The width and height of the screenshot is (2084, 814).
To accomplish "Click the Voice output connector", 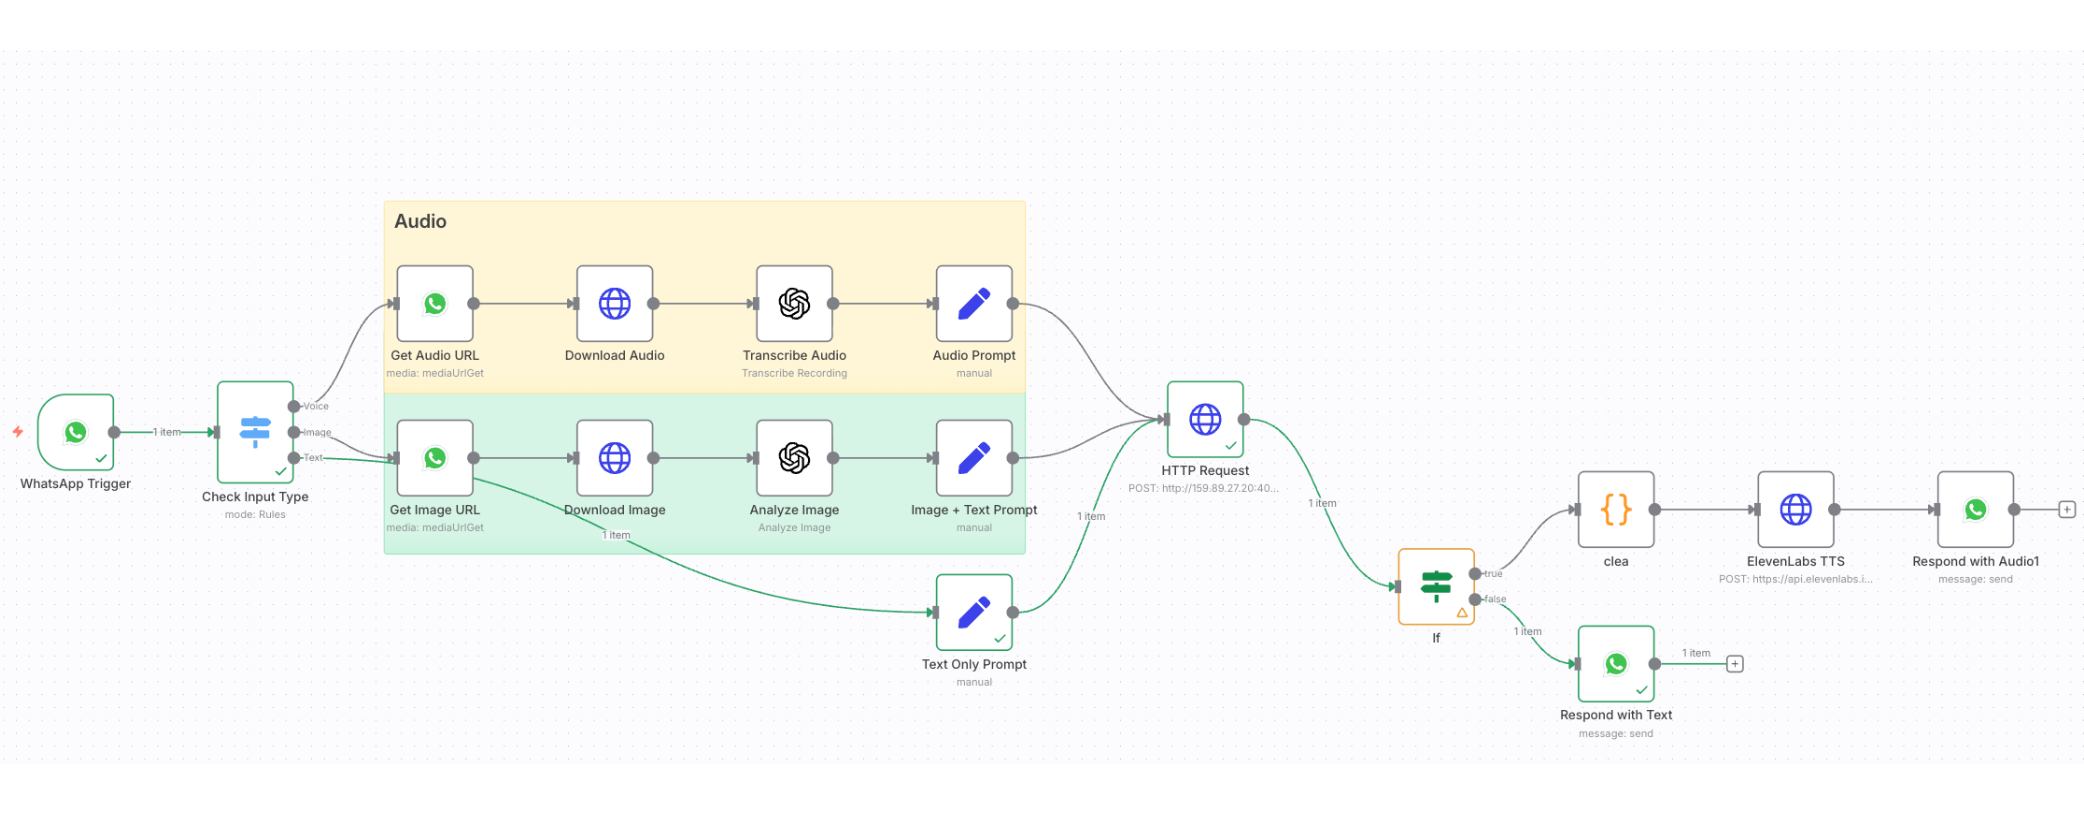I will click(294, 406).
